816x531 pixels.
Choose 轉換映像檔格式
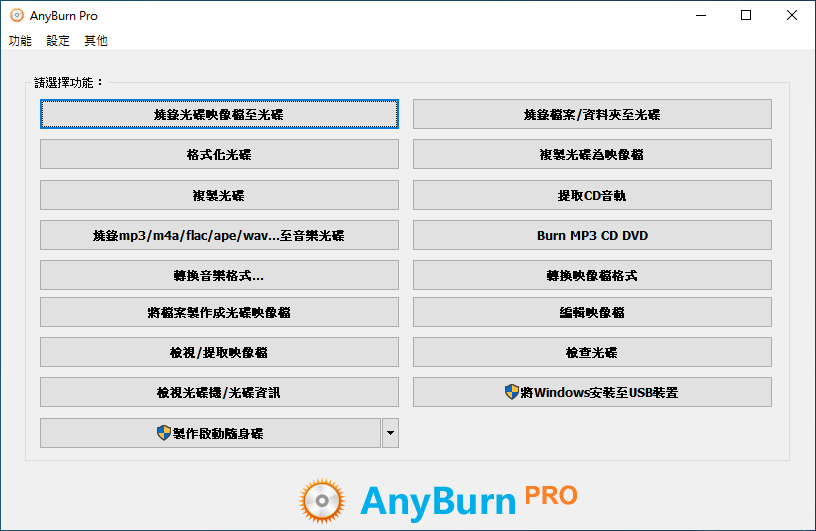592,275
